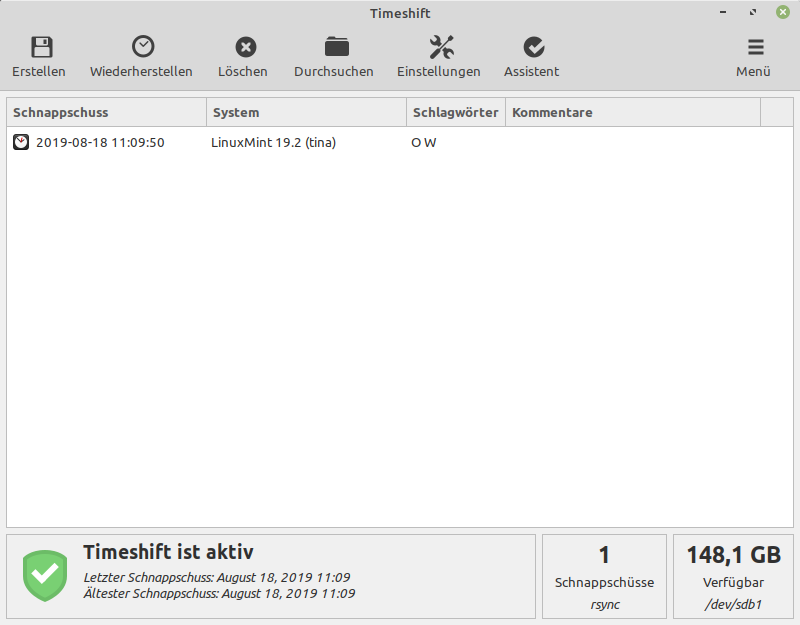
Task: Click the snapshot count number 1
Action: click(604, 555)
